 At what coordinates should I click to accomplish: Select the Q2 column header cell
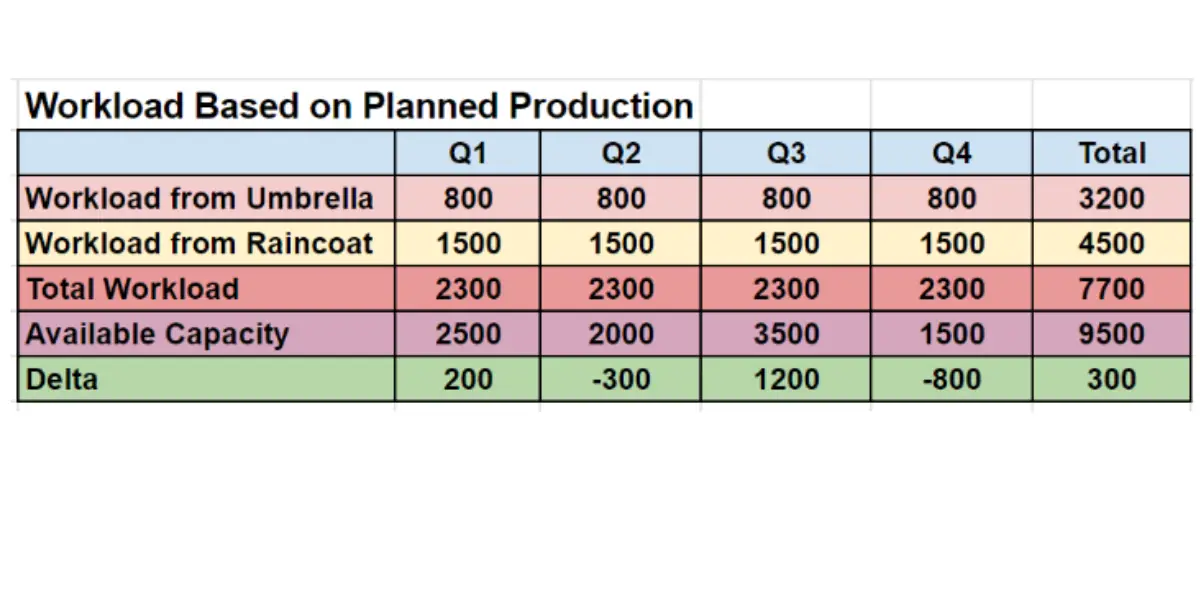click(x=620, y=153)
